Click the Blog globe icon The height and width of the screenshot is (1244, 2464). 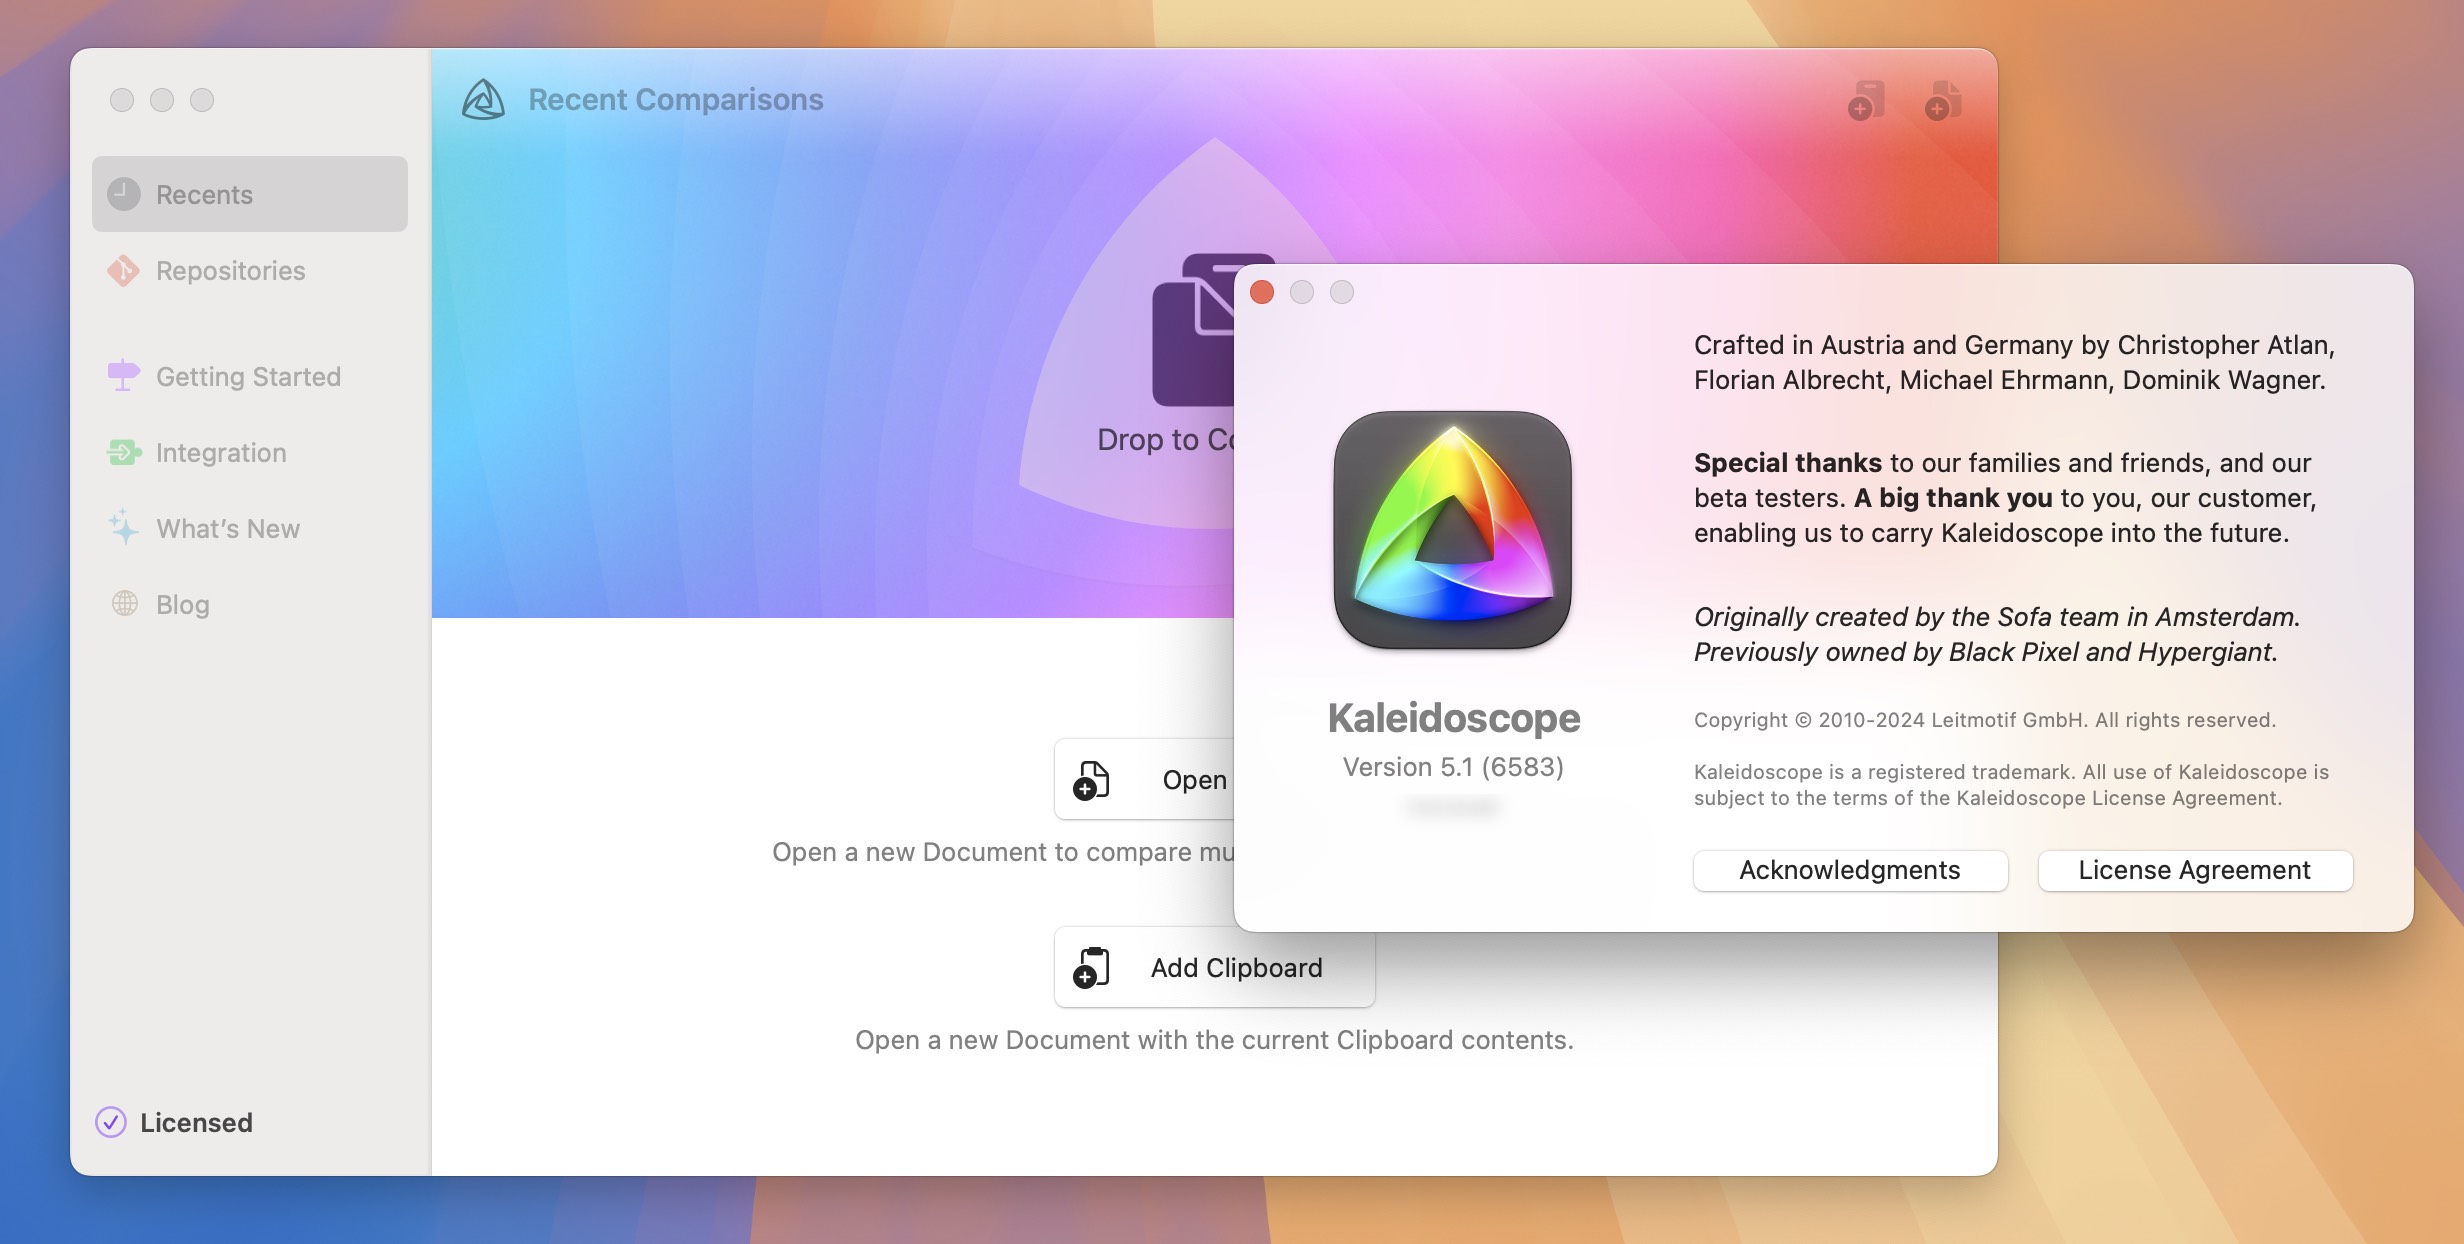click(x=125, y=603)
